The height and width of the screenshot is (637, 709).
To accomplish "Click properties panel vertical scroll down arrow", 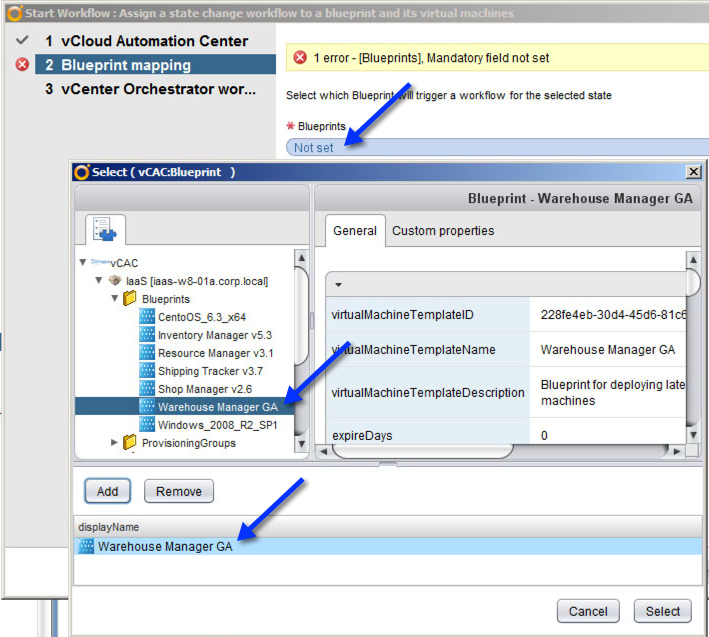I will 693,435.
